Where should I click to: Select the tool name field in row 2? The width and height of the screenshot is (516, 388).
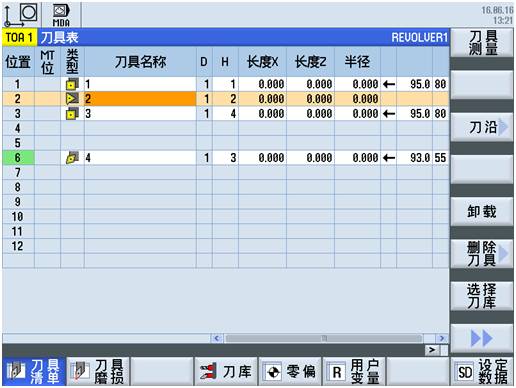pyautogui.click(x=140, y=99)
